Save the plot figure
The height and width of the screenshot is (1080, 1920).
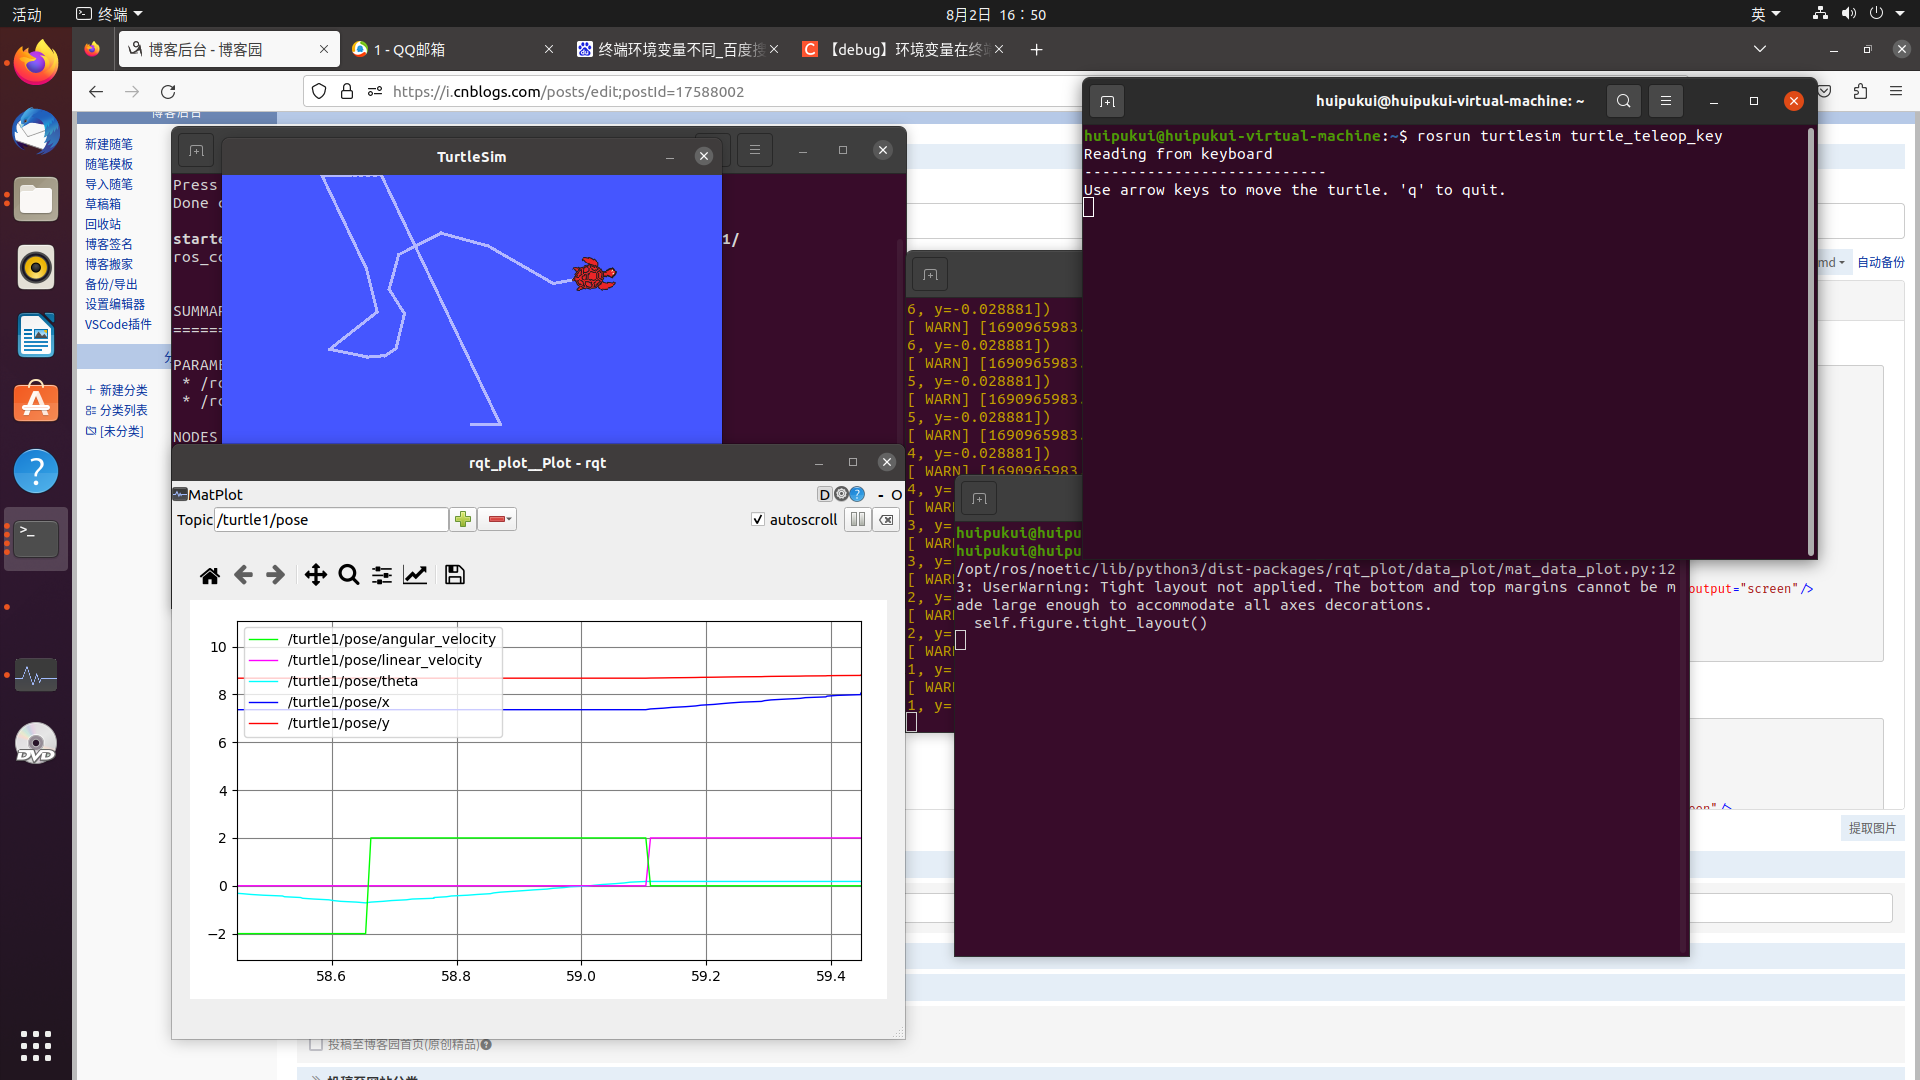coord(455,575)
